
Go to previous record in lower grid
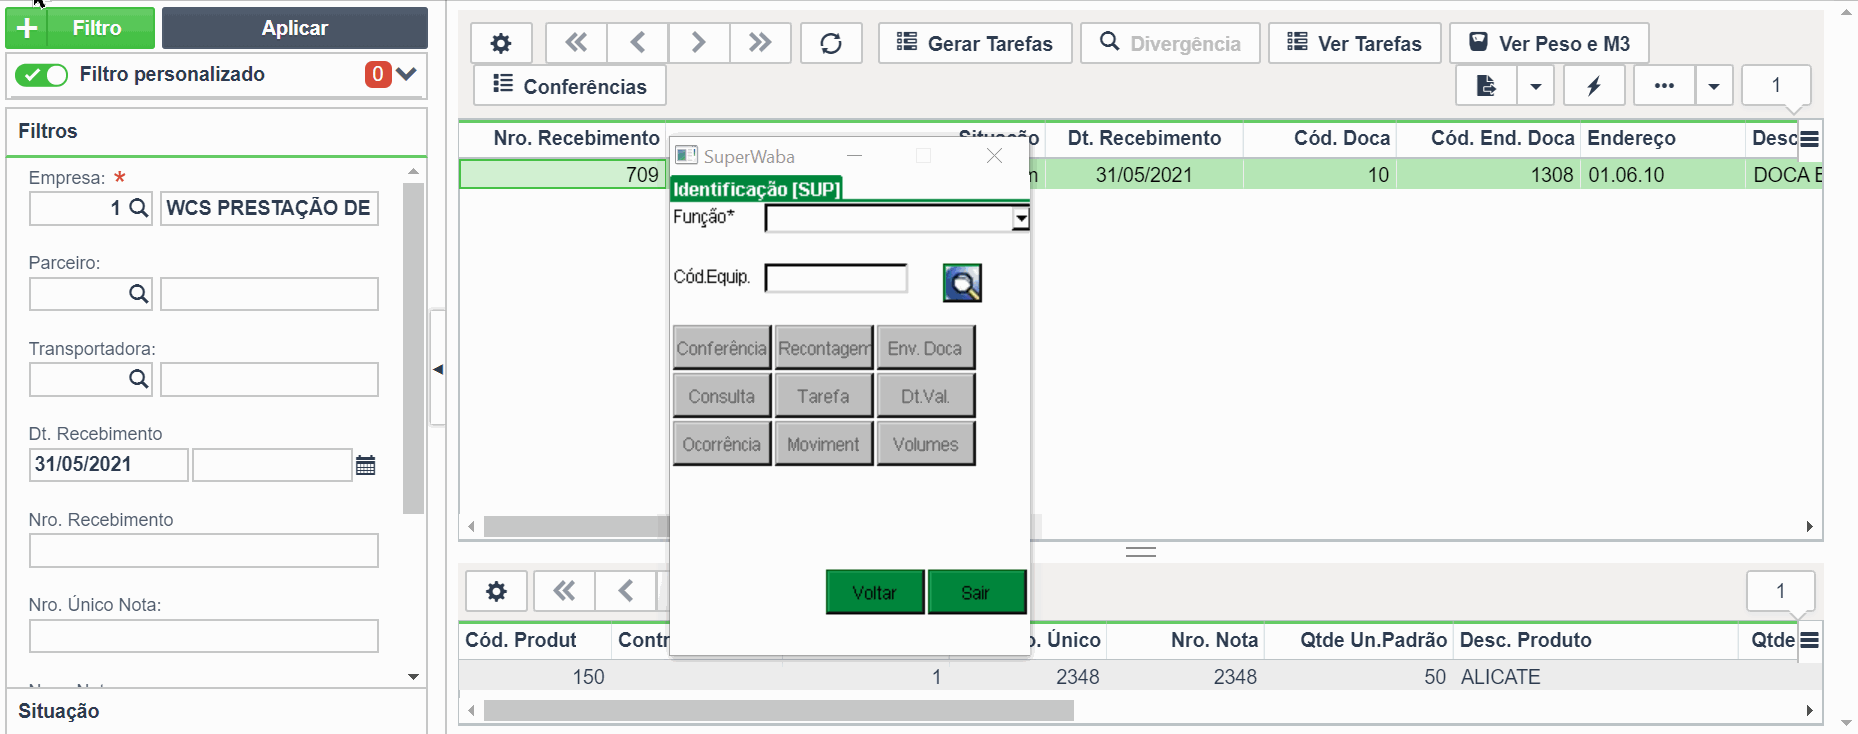click(626, 591)
